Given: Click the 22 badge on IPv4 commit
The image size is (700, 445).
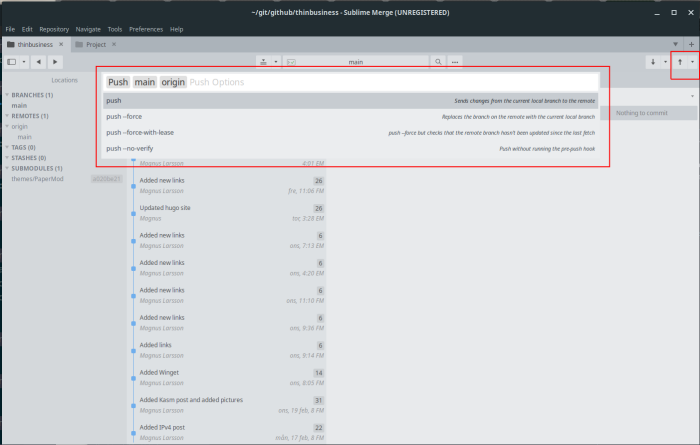Looking at the screenshot, I should [x=318, y=428].
